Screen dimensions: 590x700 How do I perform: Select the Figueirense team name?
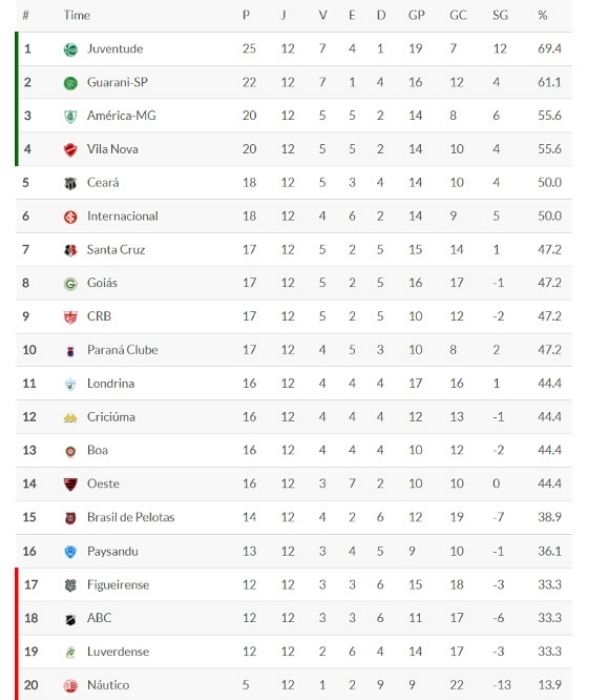tap(118, 585)
